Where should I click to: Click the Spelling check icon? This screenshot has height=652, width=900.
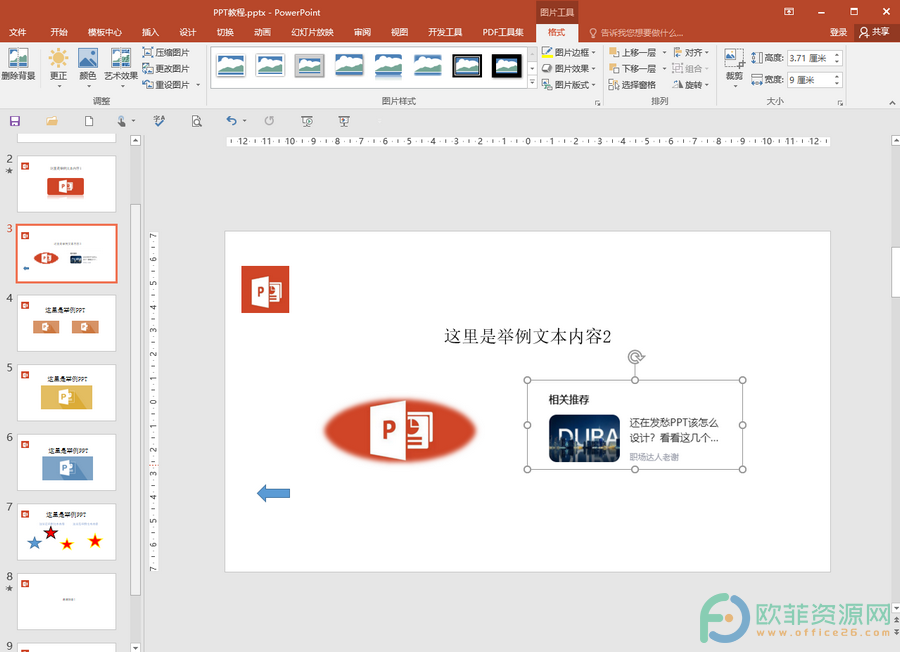click(159, 121)
